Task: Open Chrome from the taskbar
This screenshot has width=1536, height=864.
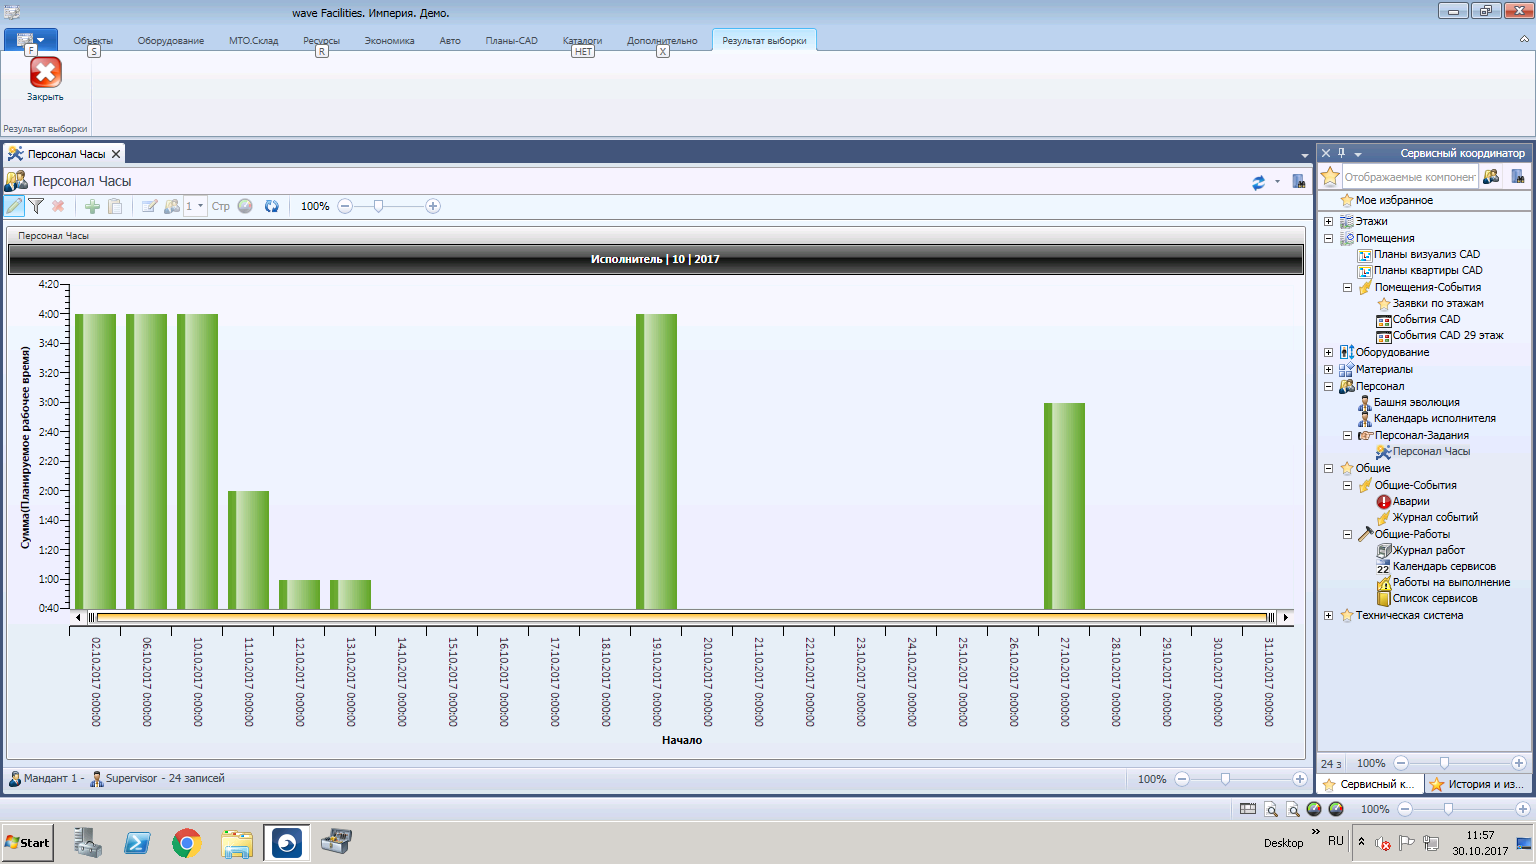Action: point(186,843)
